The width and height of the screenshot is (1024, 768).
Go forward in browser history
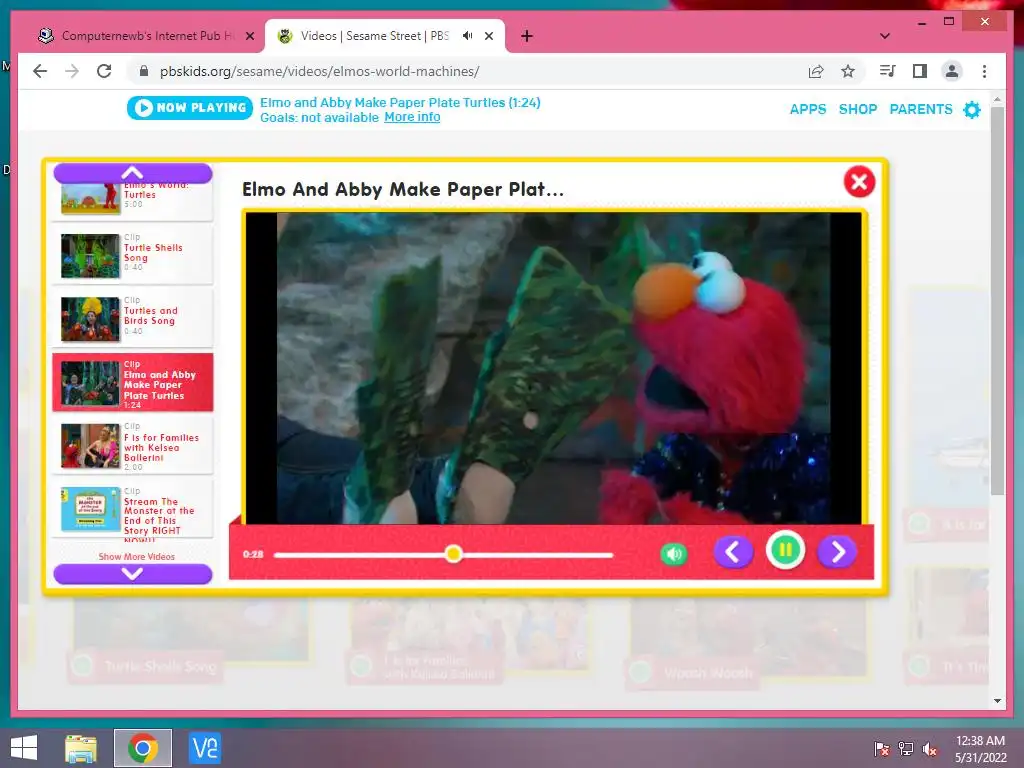pos(72,71)
